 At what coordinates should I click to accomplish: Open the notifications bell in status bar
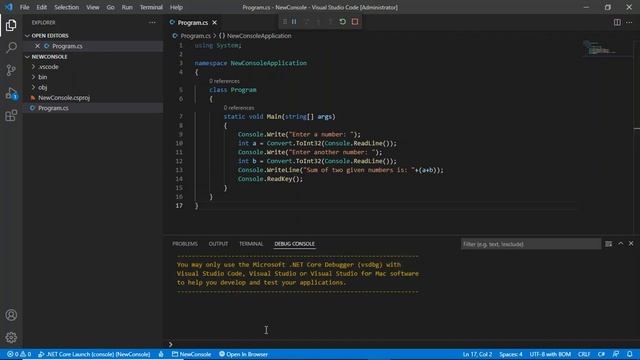[630, 354]
